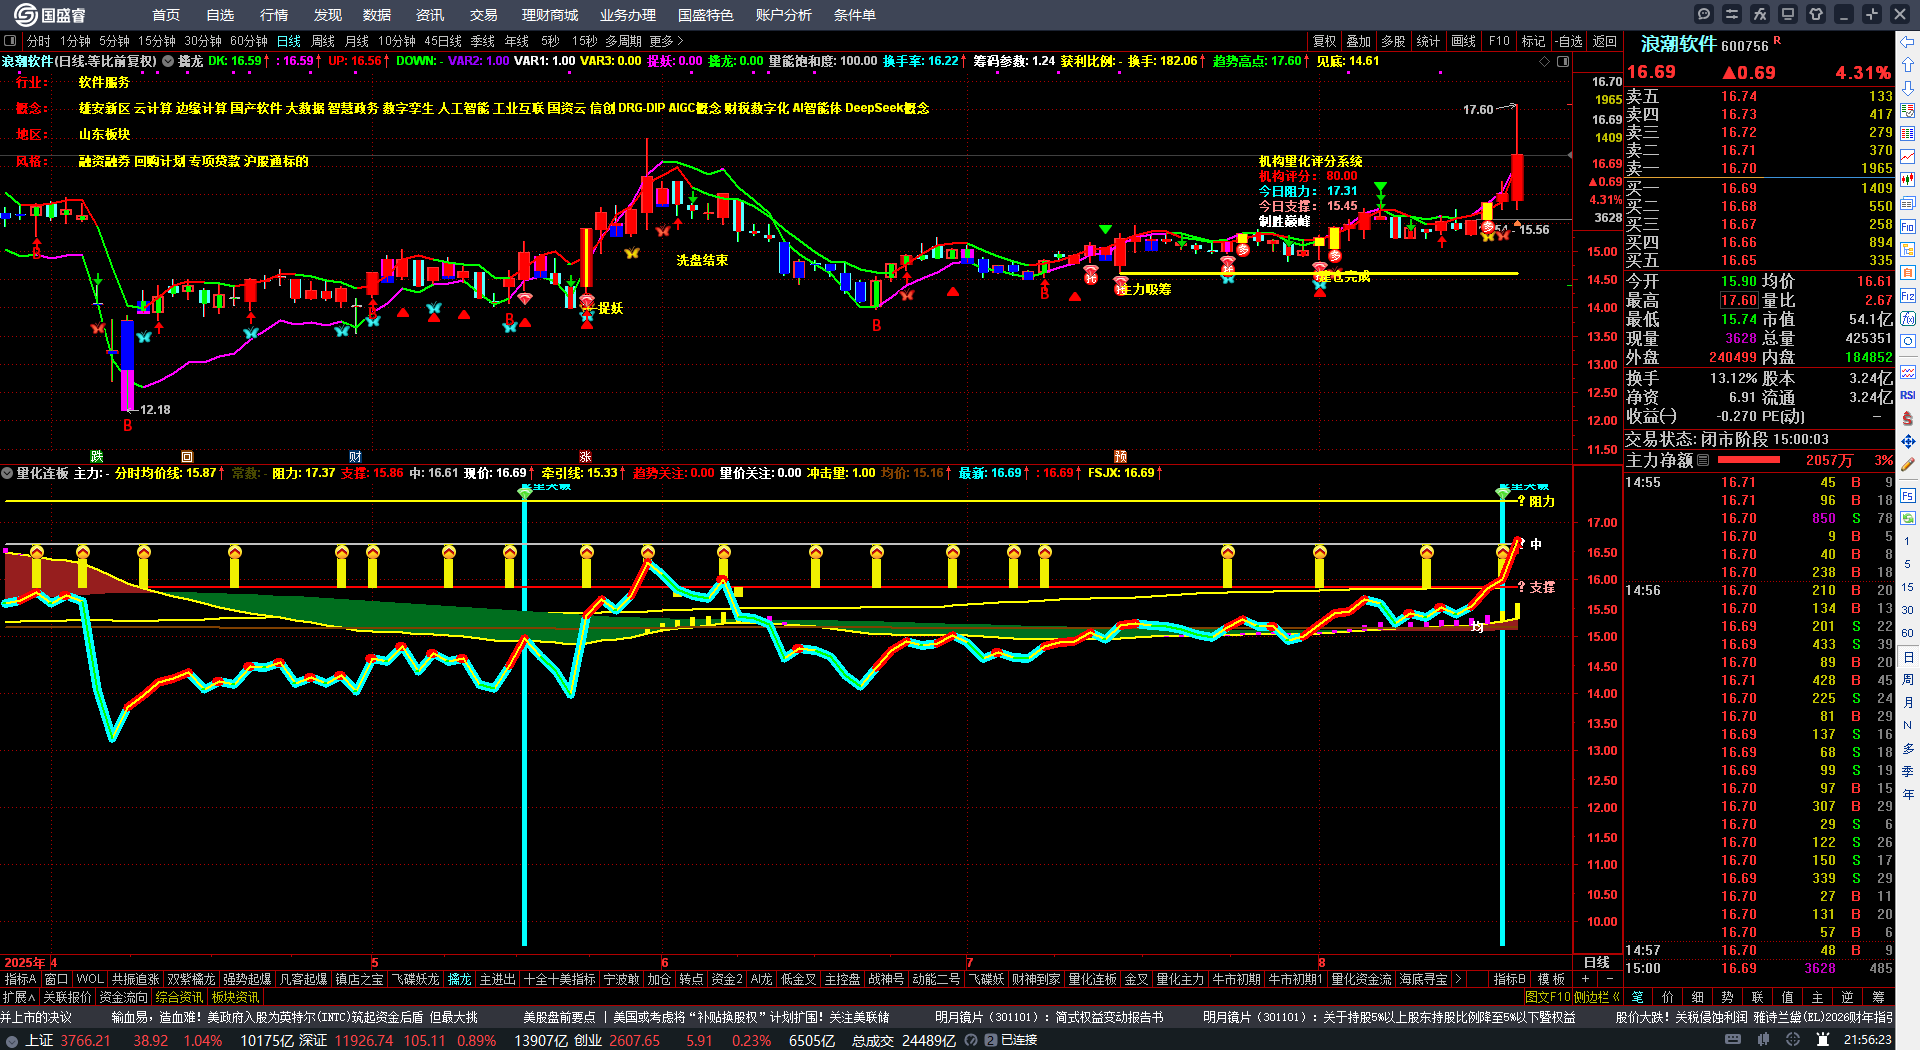Toggle the 擒龙 indicator circle icon
This screenshot has width=1920, height=1050.
tap(168, 61)
